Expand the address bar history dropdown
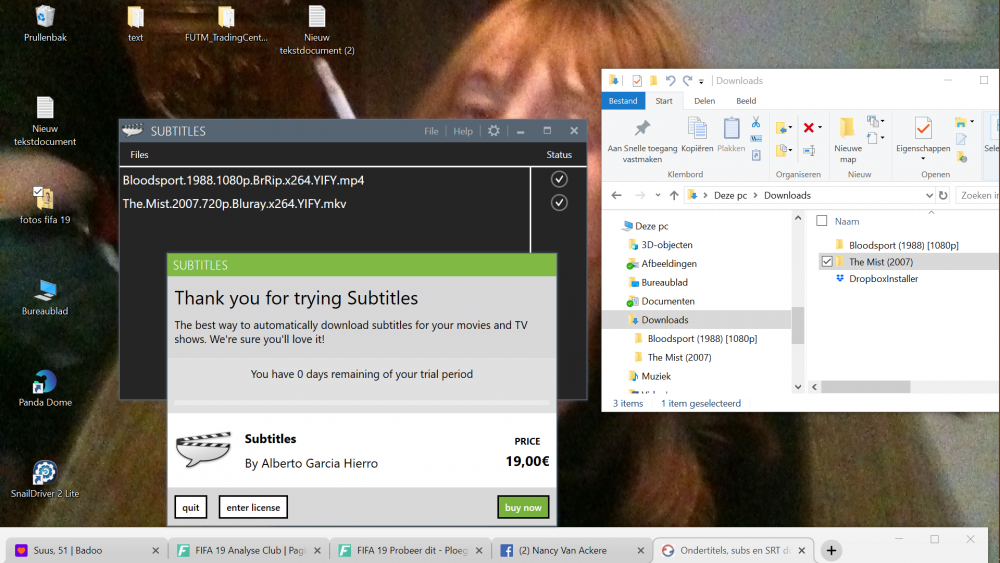 tap(928, 195)
